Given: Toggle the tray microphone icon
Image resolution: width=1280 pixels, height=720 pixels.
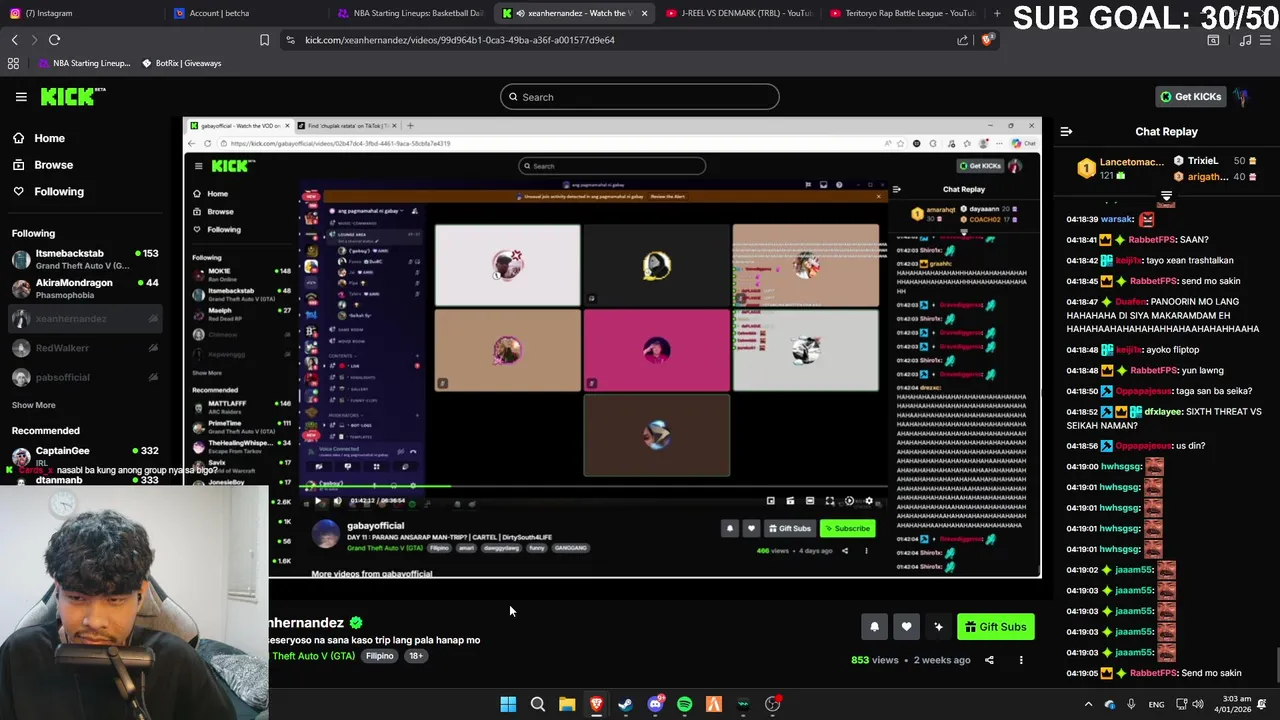Looking at the screenshot, I should coord(1131,704).
